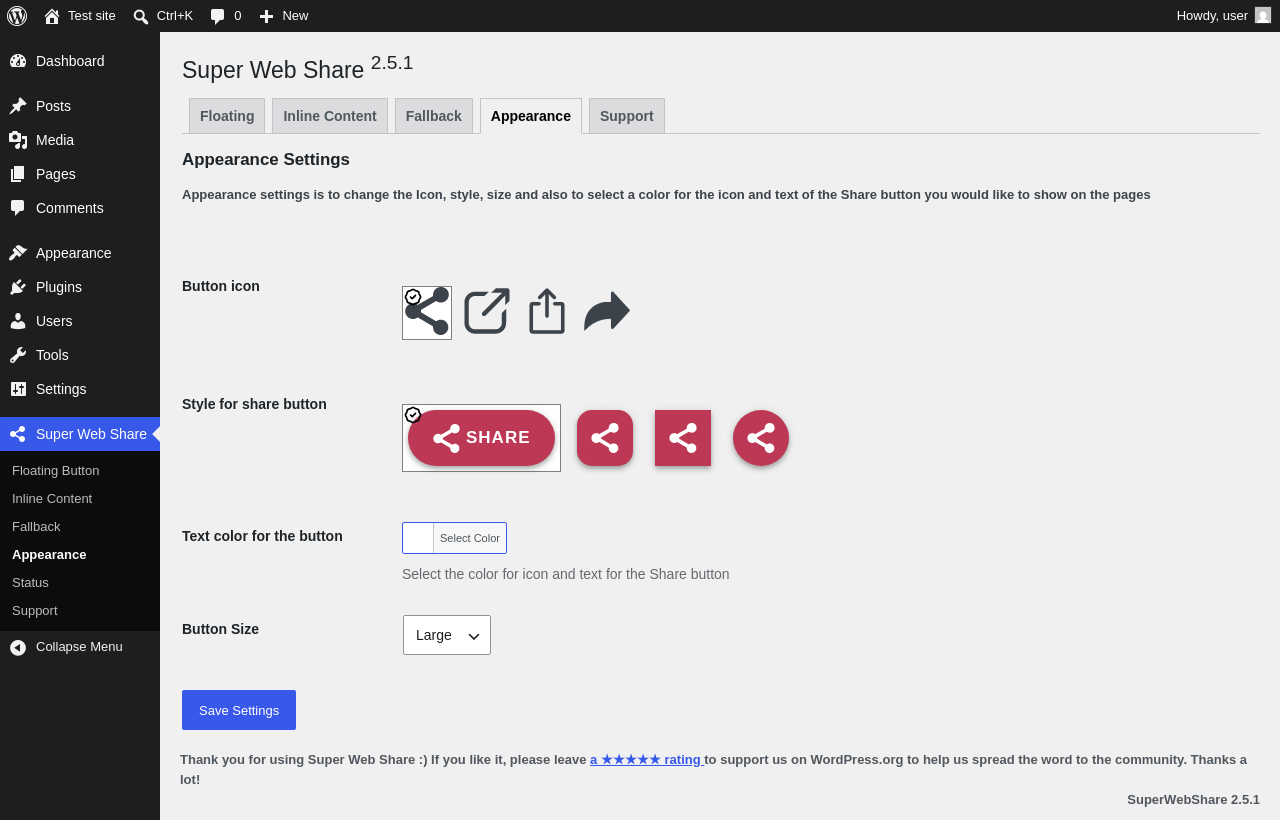Click the Collapse Menu label
Viewport: 1280px width, 820px height.
pyautogui.click(x=79, y=647)
